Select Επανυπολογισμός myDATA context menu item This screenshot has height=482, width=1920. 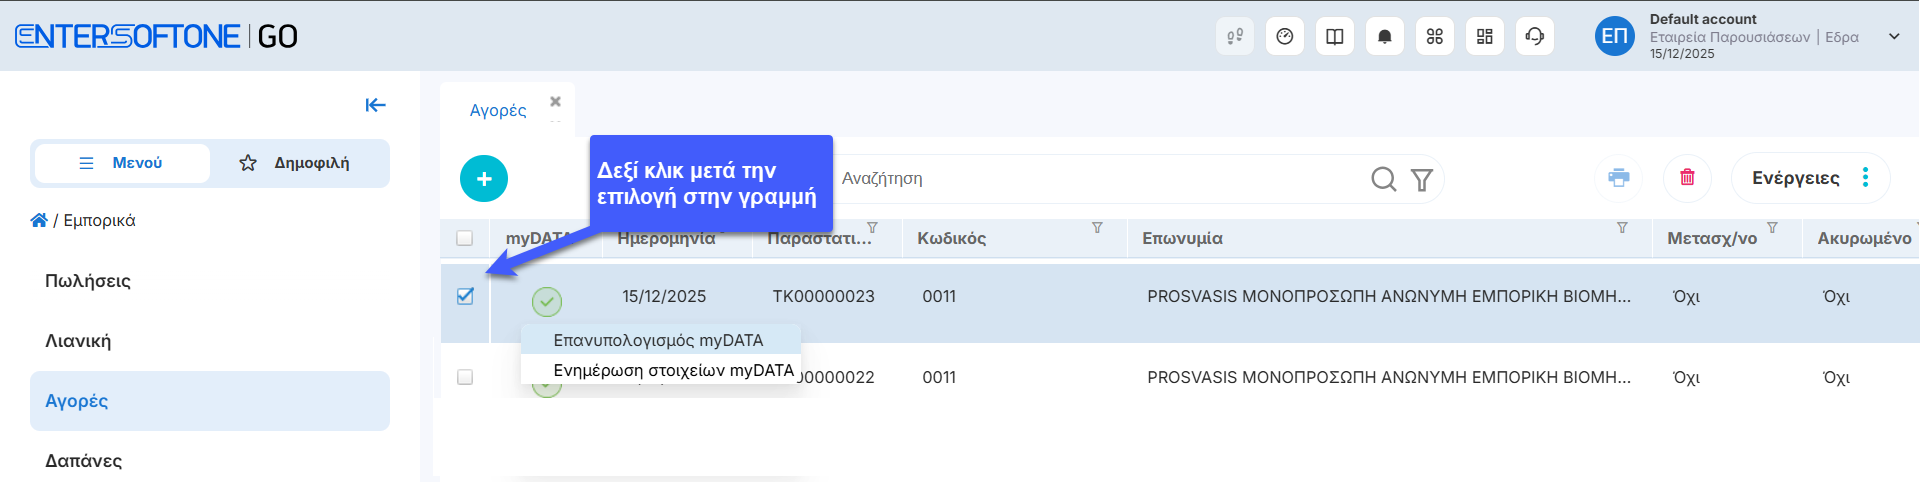coord(658,340)
